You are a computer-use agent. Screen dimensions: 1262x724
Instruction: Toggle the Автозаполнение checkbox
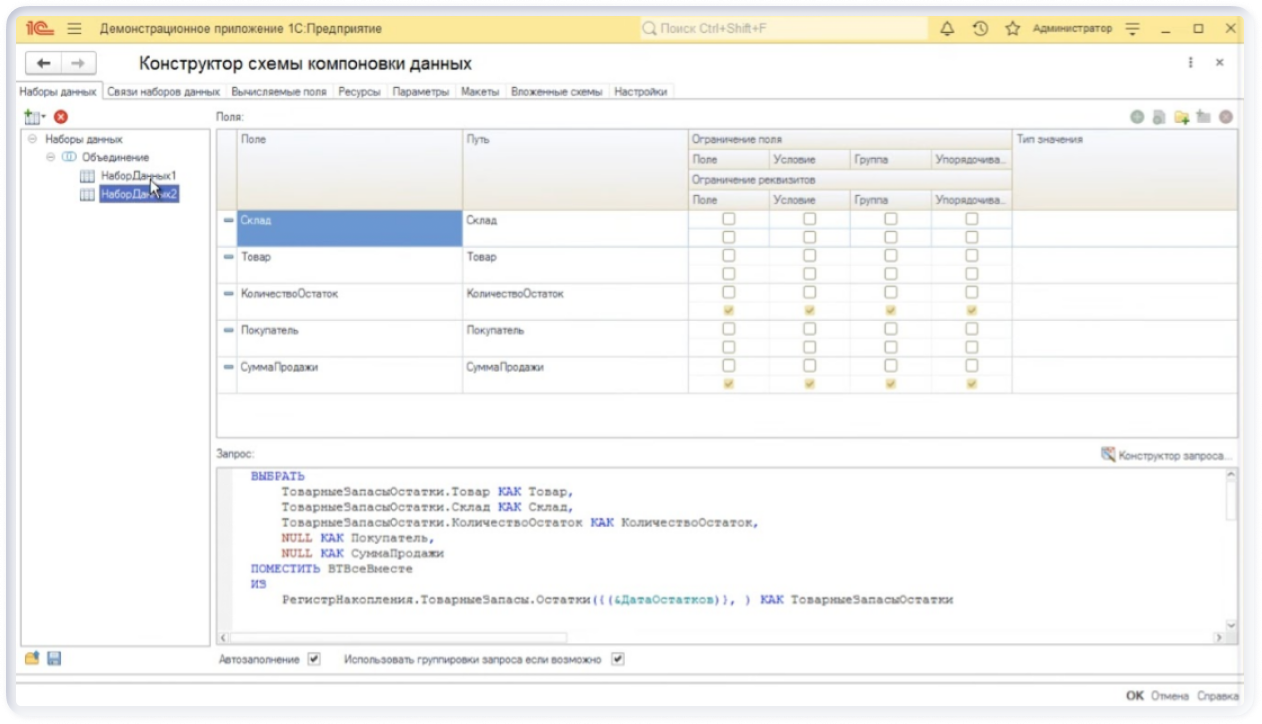(x=314, y=659)
